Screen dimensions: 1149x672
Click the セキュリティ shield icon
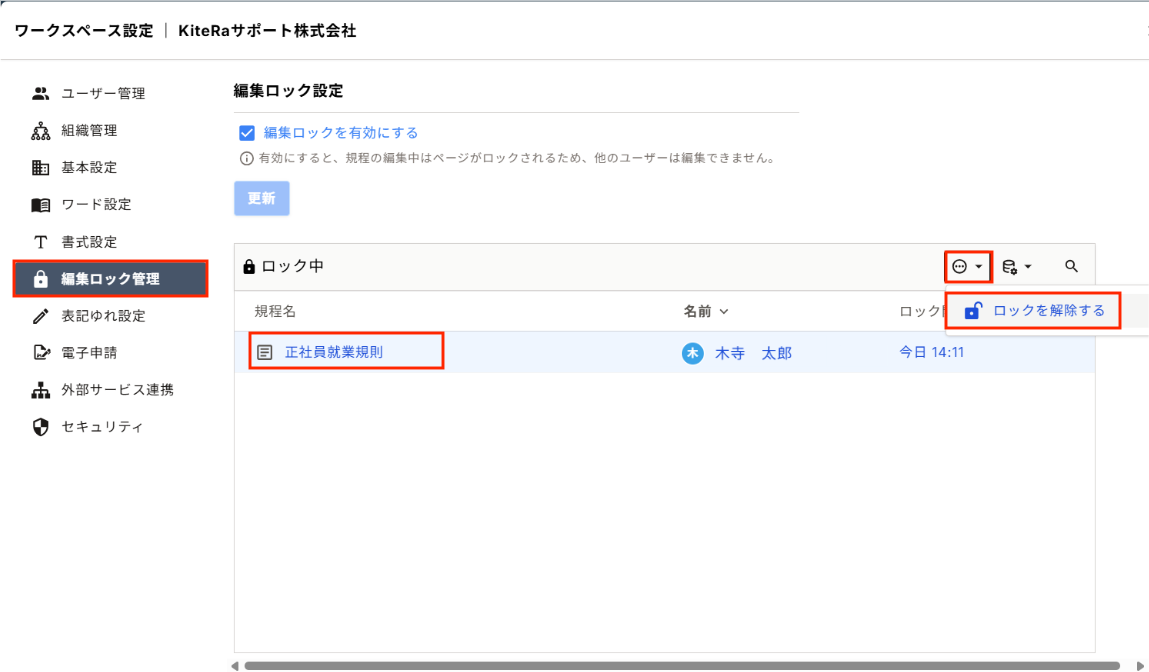click(40, 427)
